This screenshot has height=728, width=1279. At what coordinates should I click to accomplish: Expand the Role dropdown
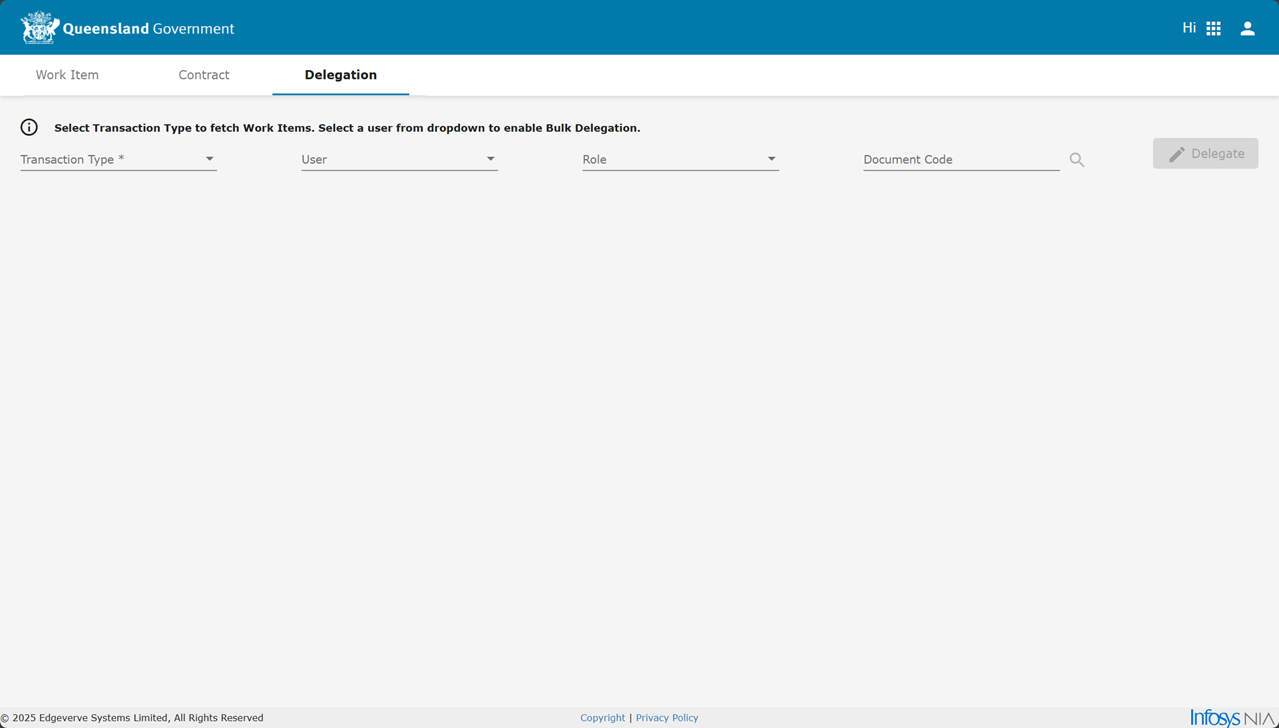(680, 159)
